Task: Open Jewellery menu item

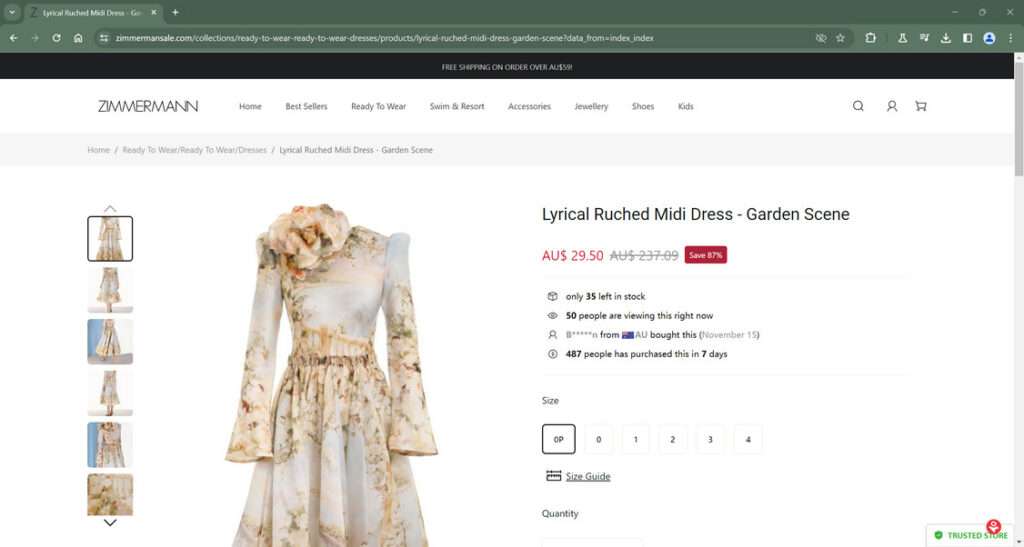Action: tap(591, 106)
